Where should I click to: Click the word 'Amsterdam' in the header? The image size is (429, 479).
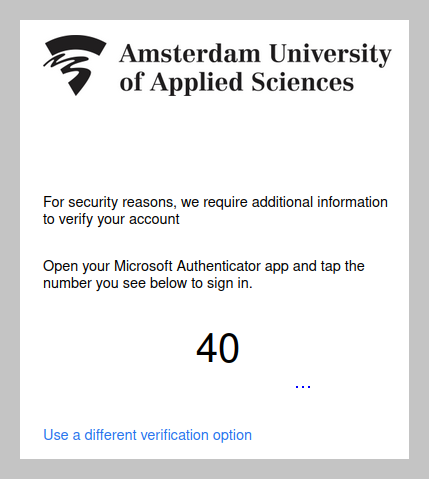click(190, 53)
